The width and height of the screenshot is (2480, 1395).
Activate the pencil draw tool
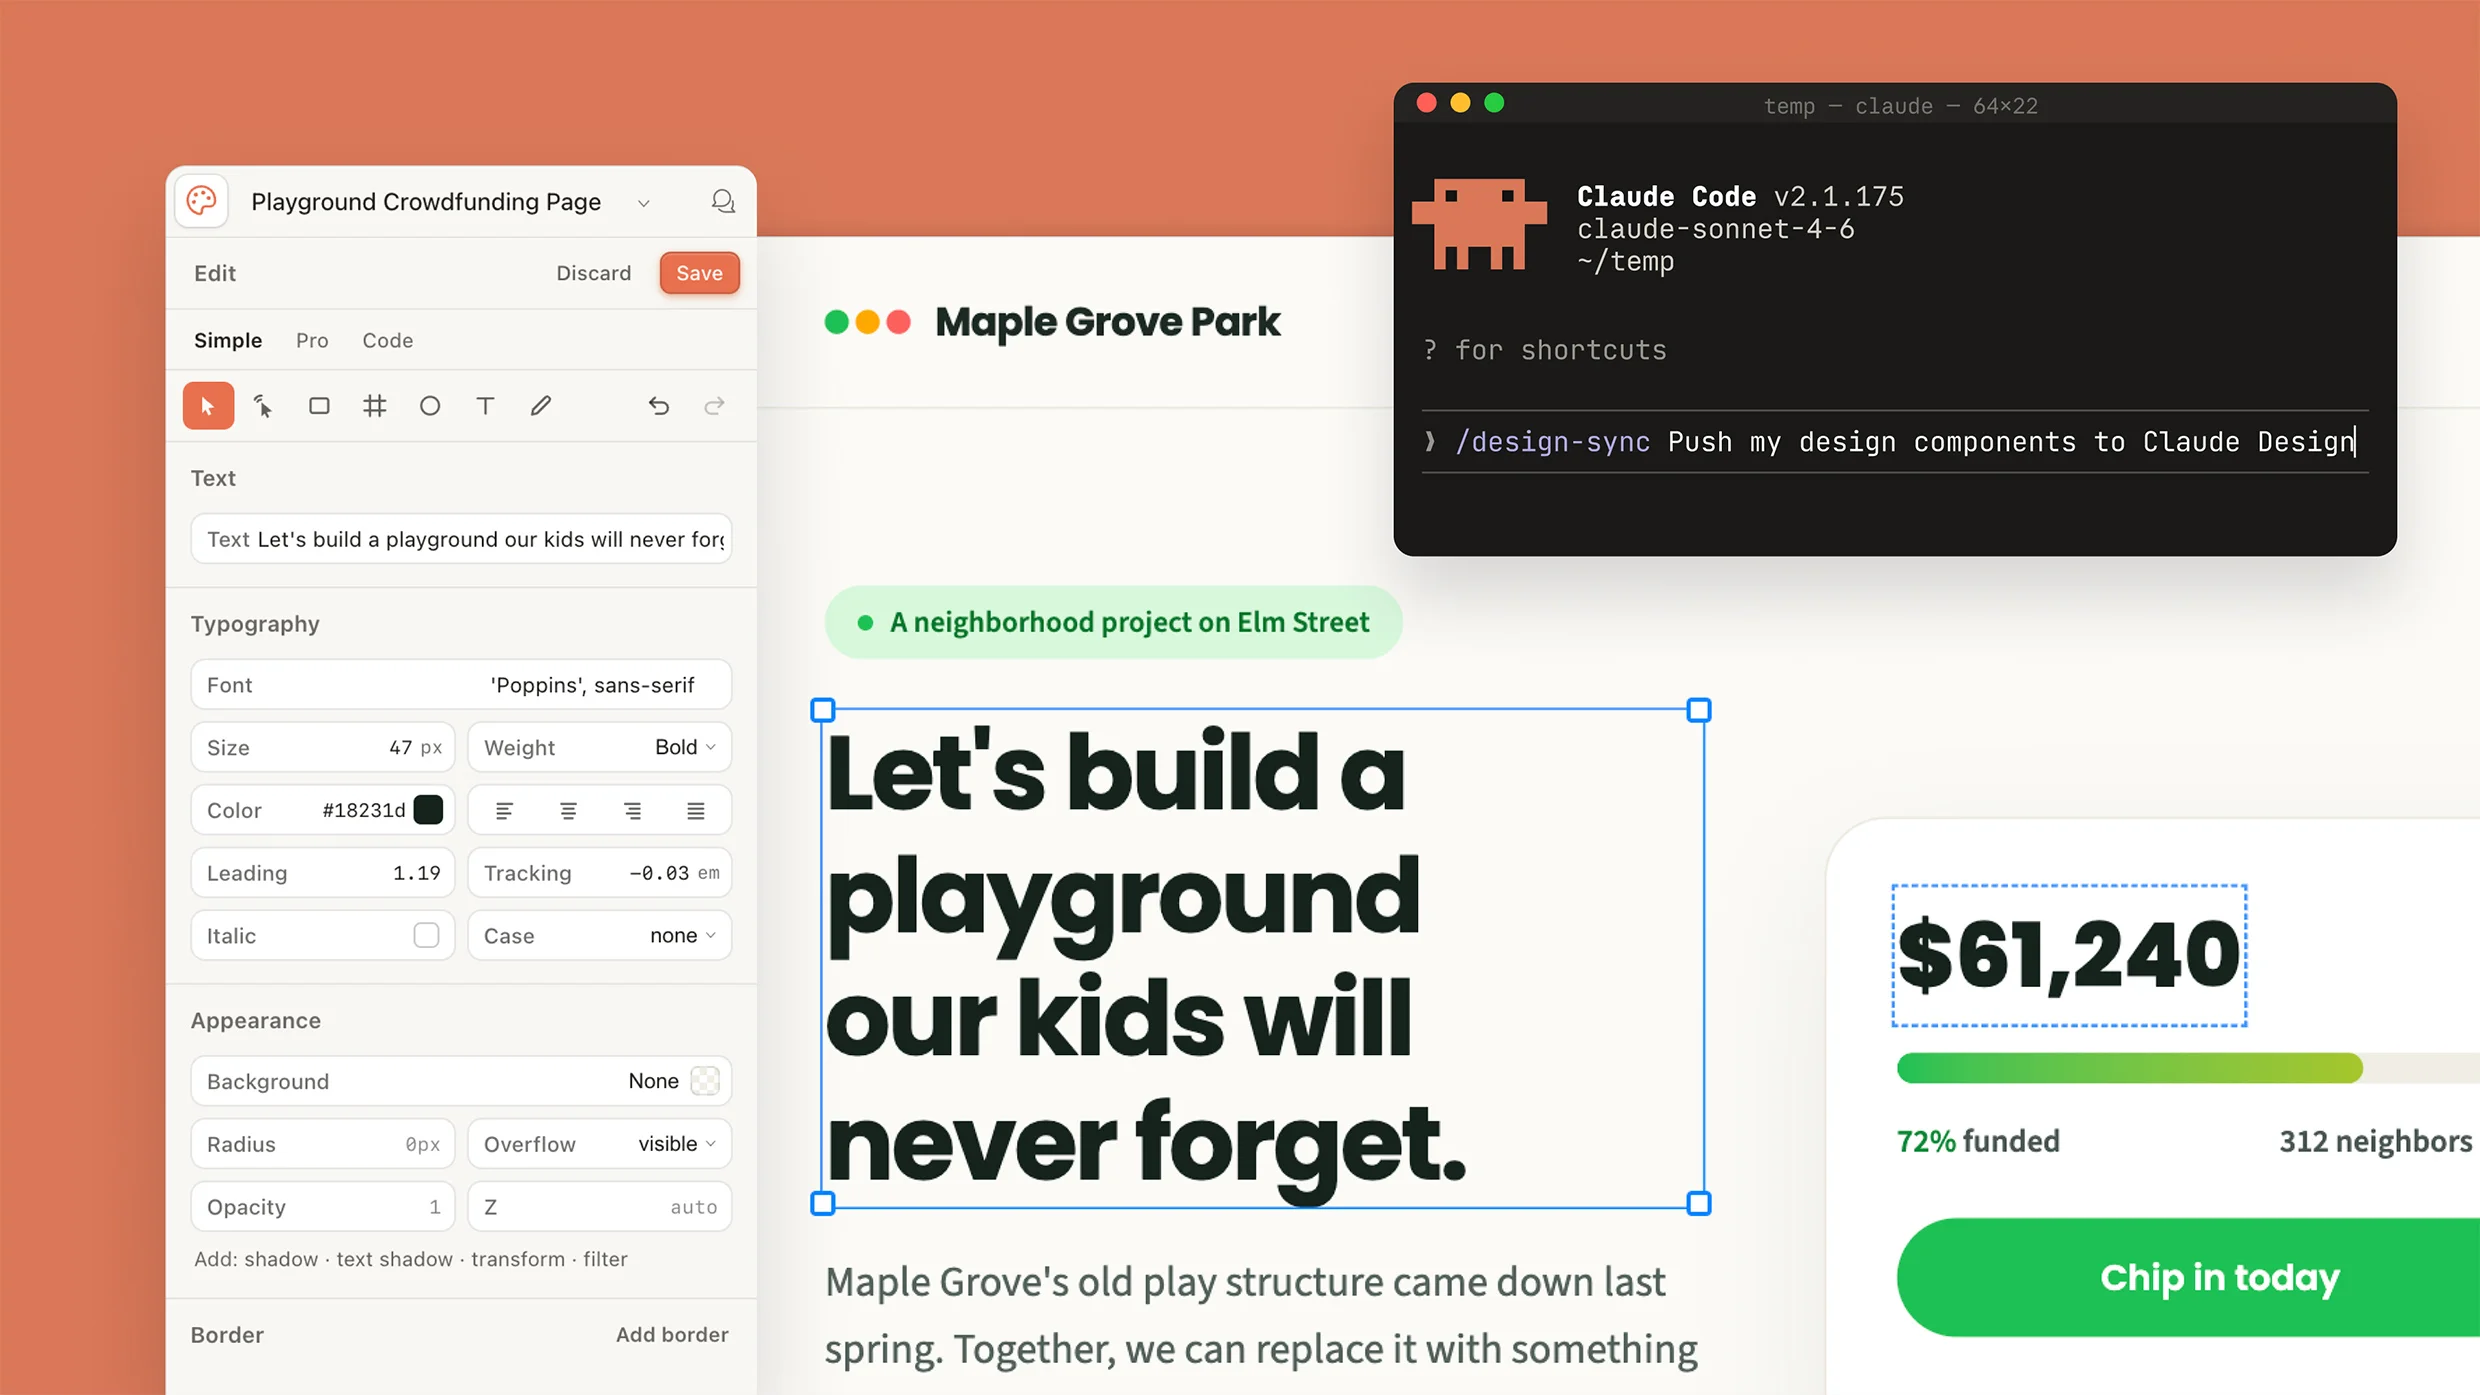(x=541, y=405)
